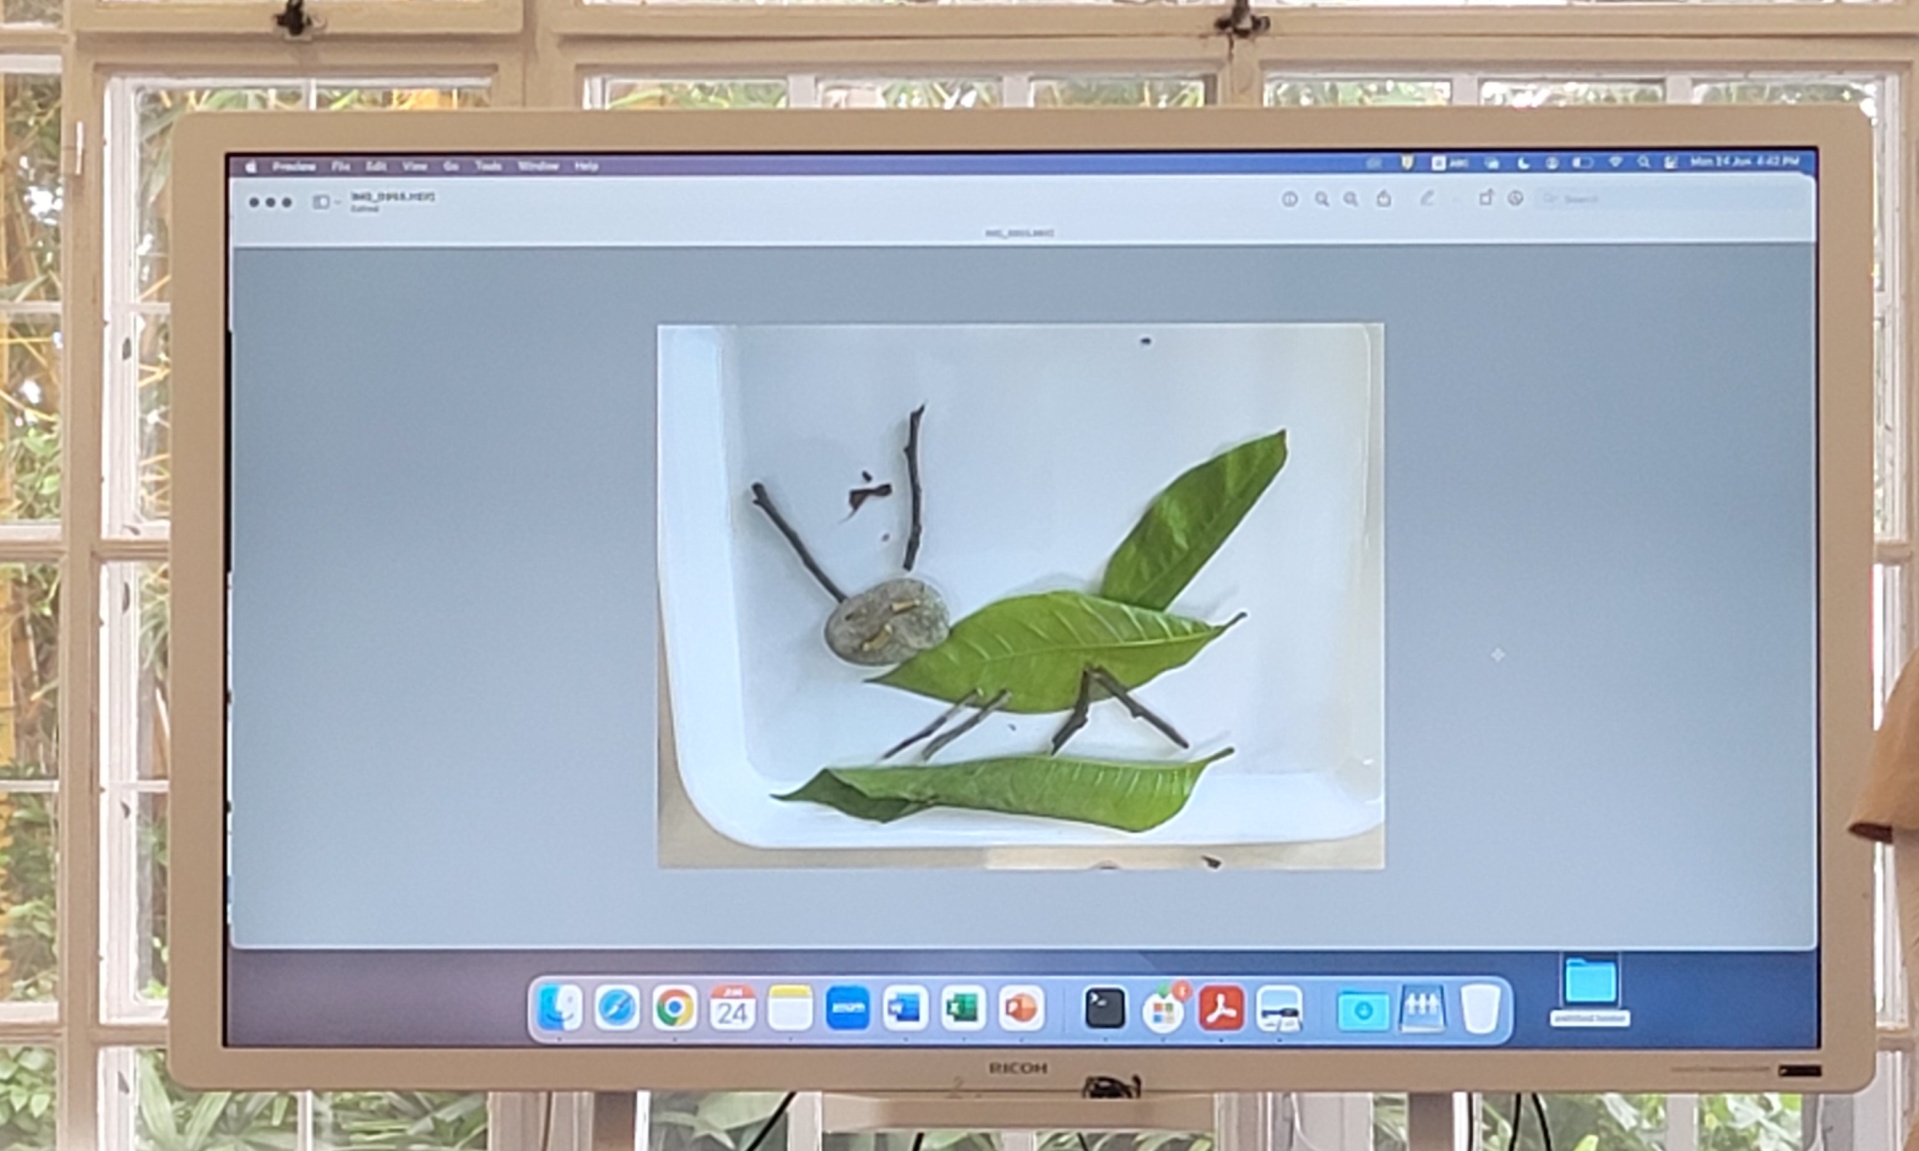The width and height of the screenshot is (1919, 1151).
Task: Click the displayed leaf grasshopper image
Action: click(1020, 596)
